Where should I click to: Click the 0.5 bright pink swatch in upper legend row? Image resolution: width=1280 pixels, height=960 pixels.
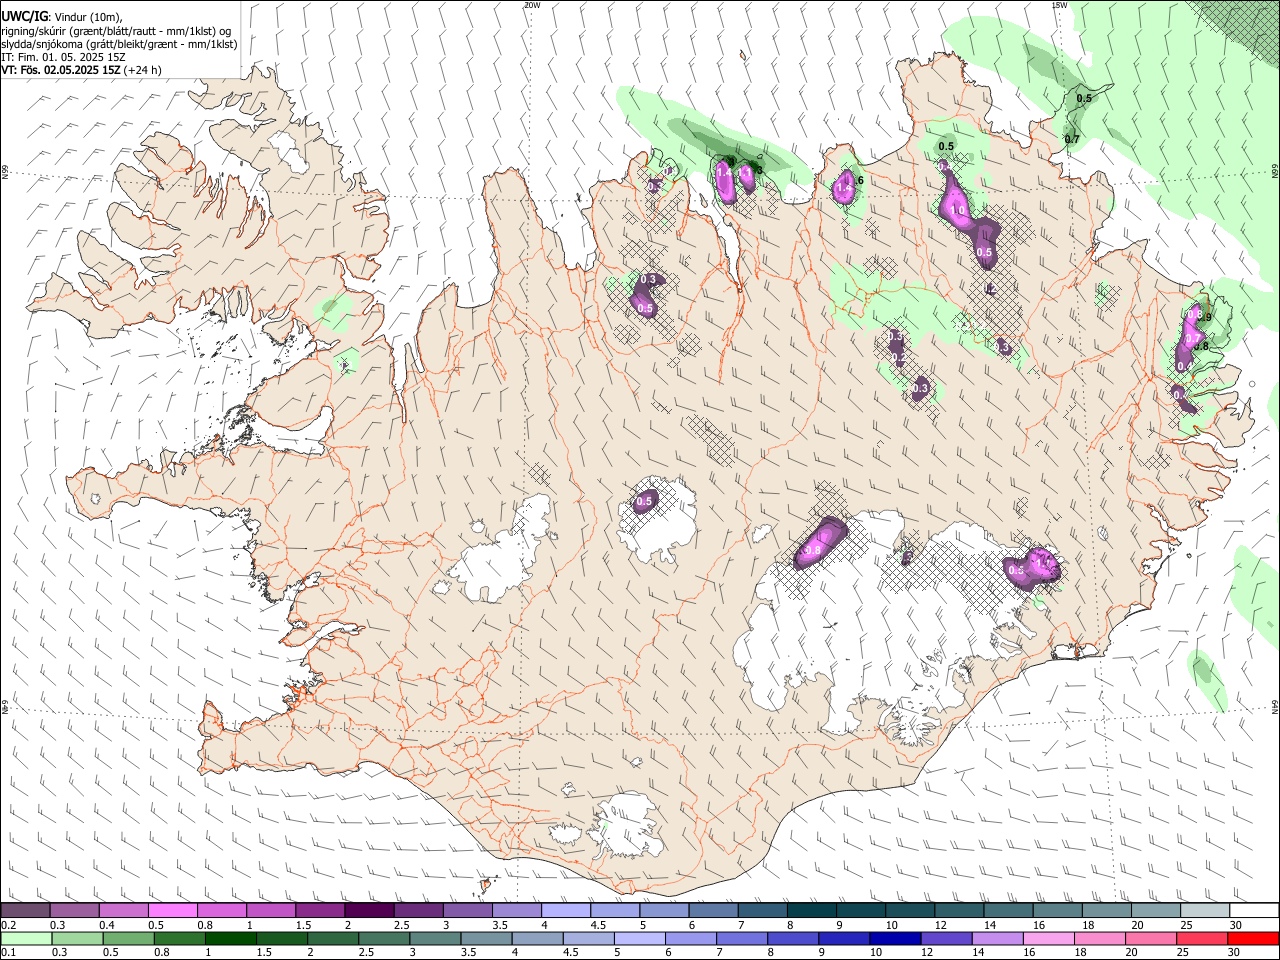(x=172, y=911)
